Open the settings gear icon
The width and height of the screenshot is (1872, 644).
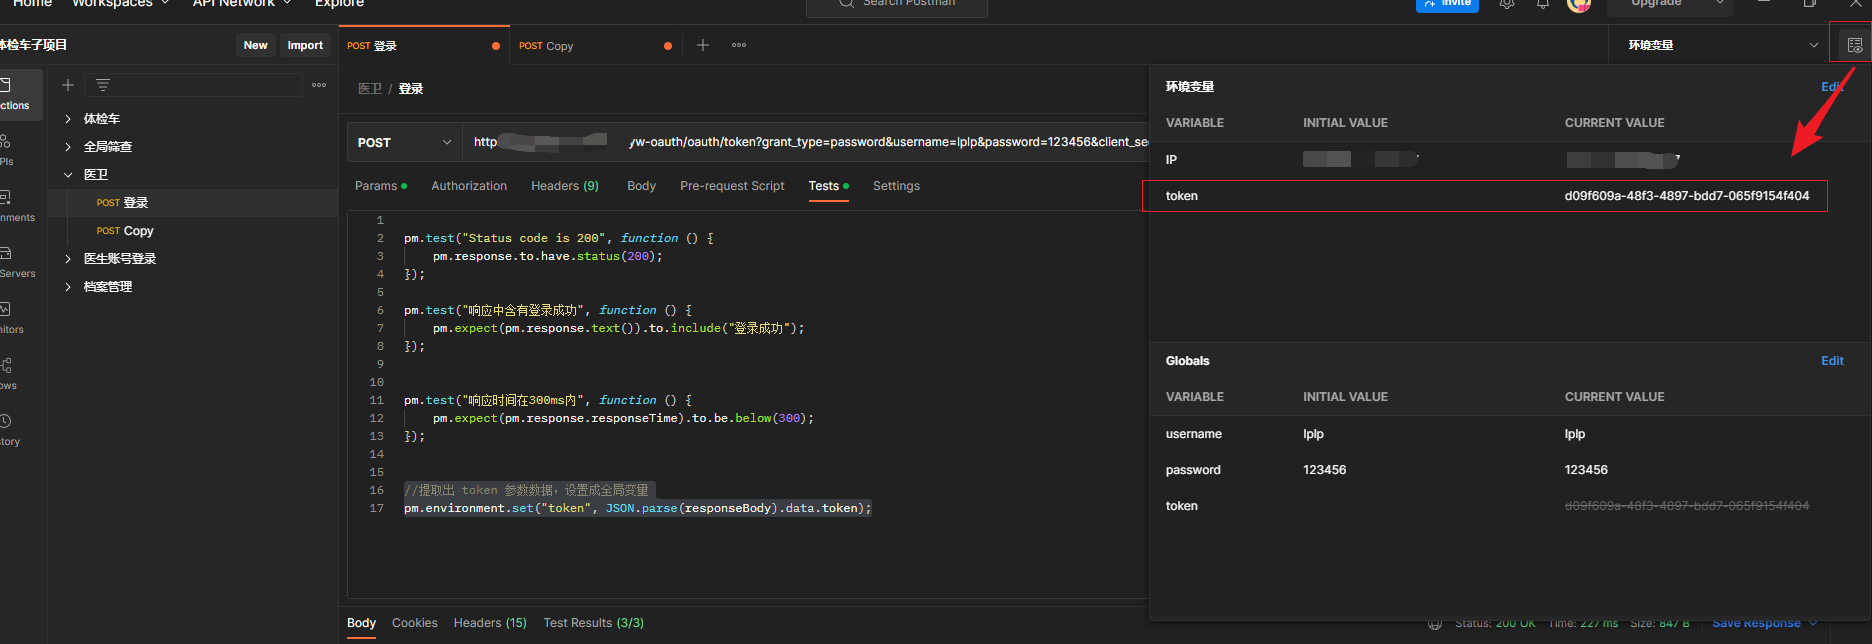point(1507,4)
